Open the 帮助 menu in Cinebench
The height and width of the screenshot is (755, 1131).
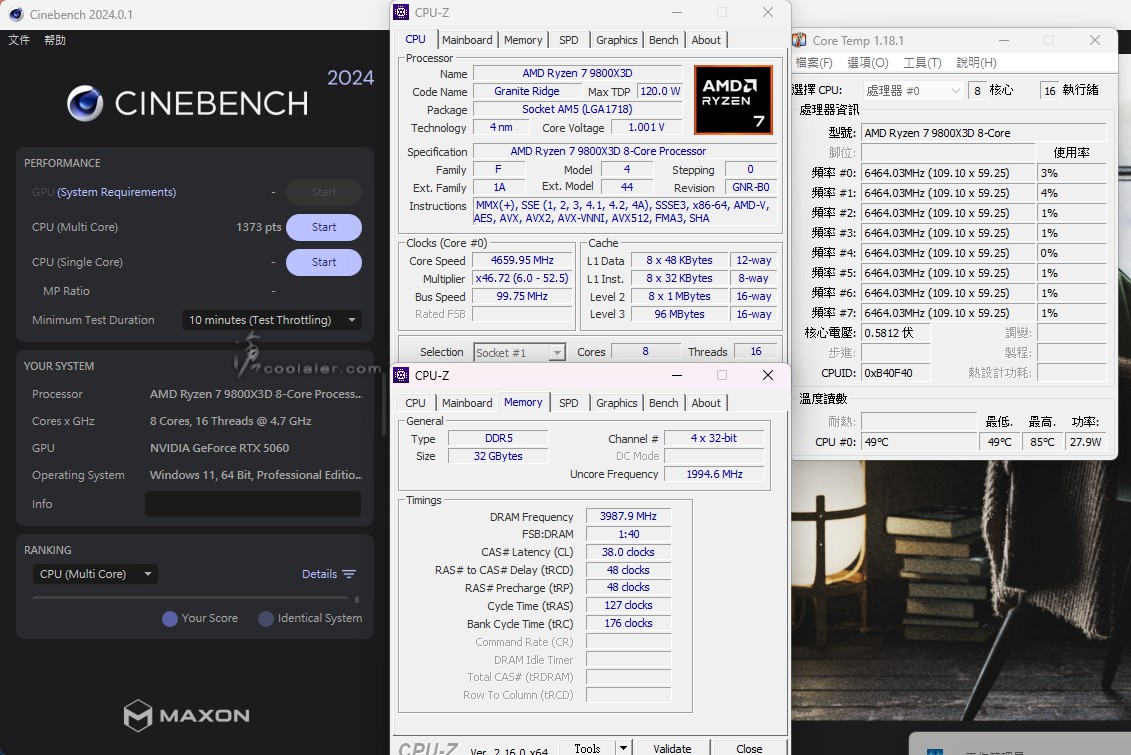55,40
